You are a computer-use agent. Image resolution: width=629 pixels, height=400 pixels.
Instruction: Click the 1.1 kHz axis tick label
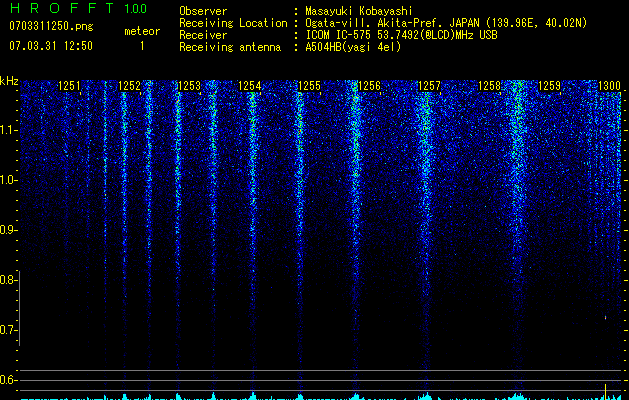(7, 130)
